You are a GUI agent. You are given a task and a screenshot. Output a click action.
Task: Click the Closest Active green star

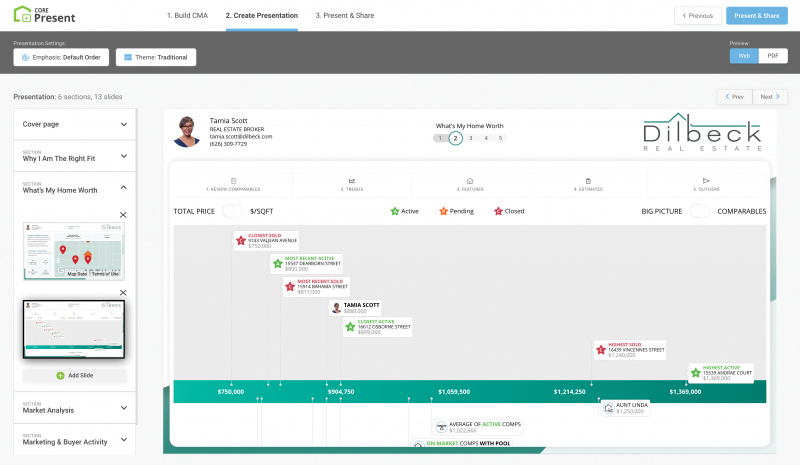click(350, 327)
